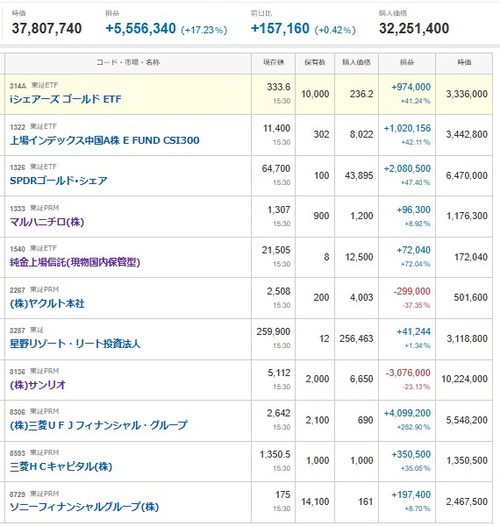Click current price 11,400

click(x=277, y=128)
